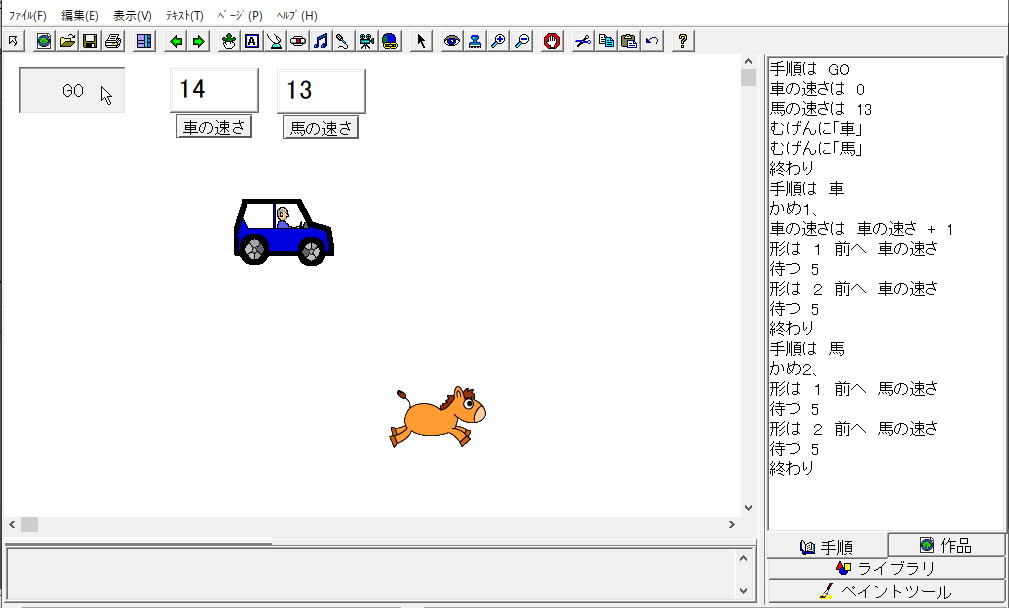The height and width of the screenshot is (608, 1009).
Task: Go to previous page with green left arrow
Action: pyautogui.click(x=176, y=41)
